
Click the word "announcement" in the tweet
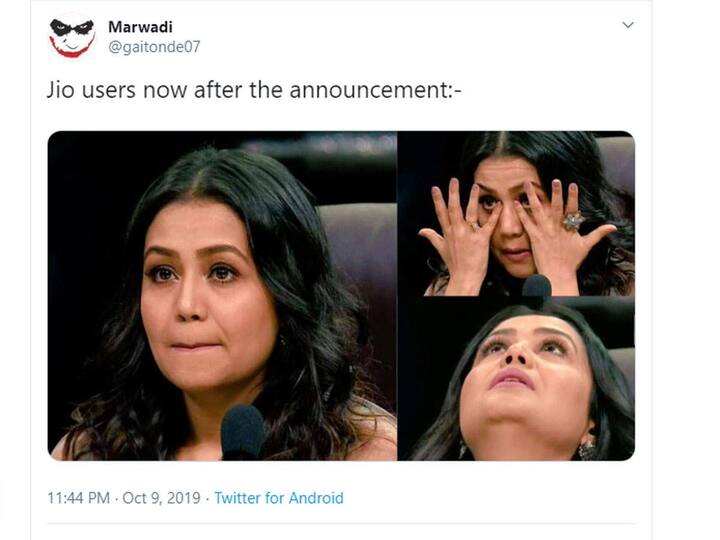coord(371,90)
